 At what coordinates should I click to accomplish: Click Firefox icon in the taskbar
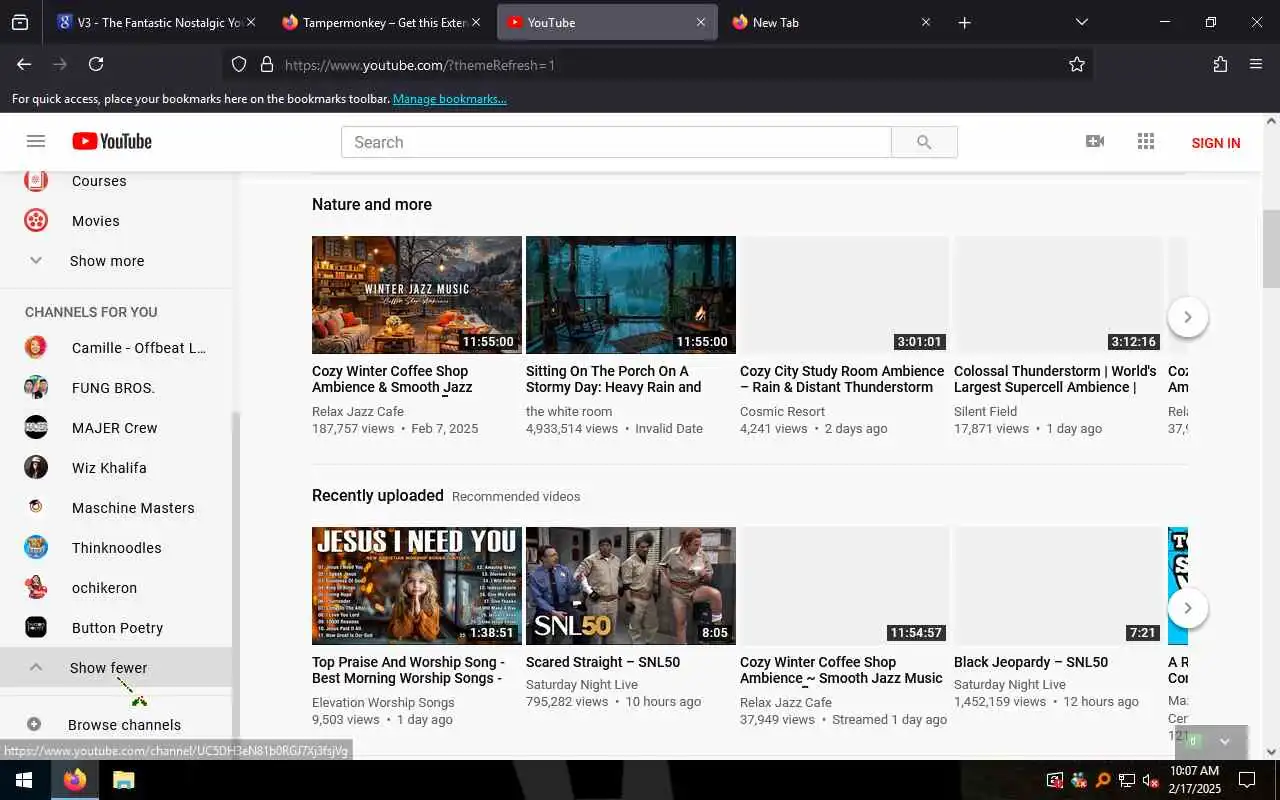tap(75, 780)
